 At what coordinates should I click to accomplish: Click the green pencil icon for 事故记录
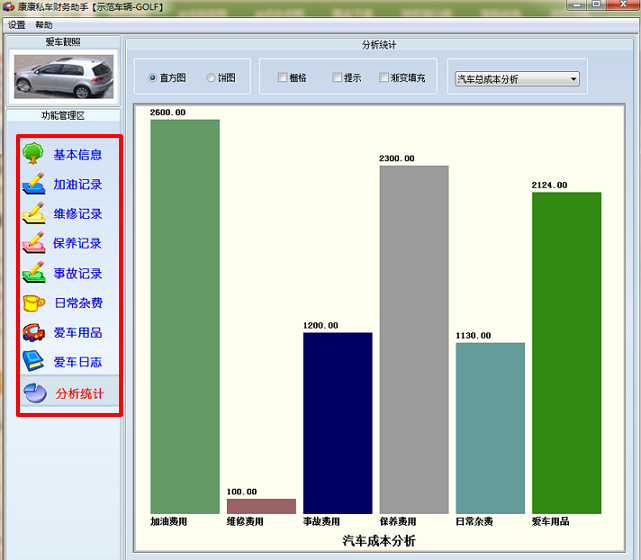pos(34,272)
